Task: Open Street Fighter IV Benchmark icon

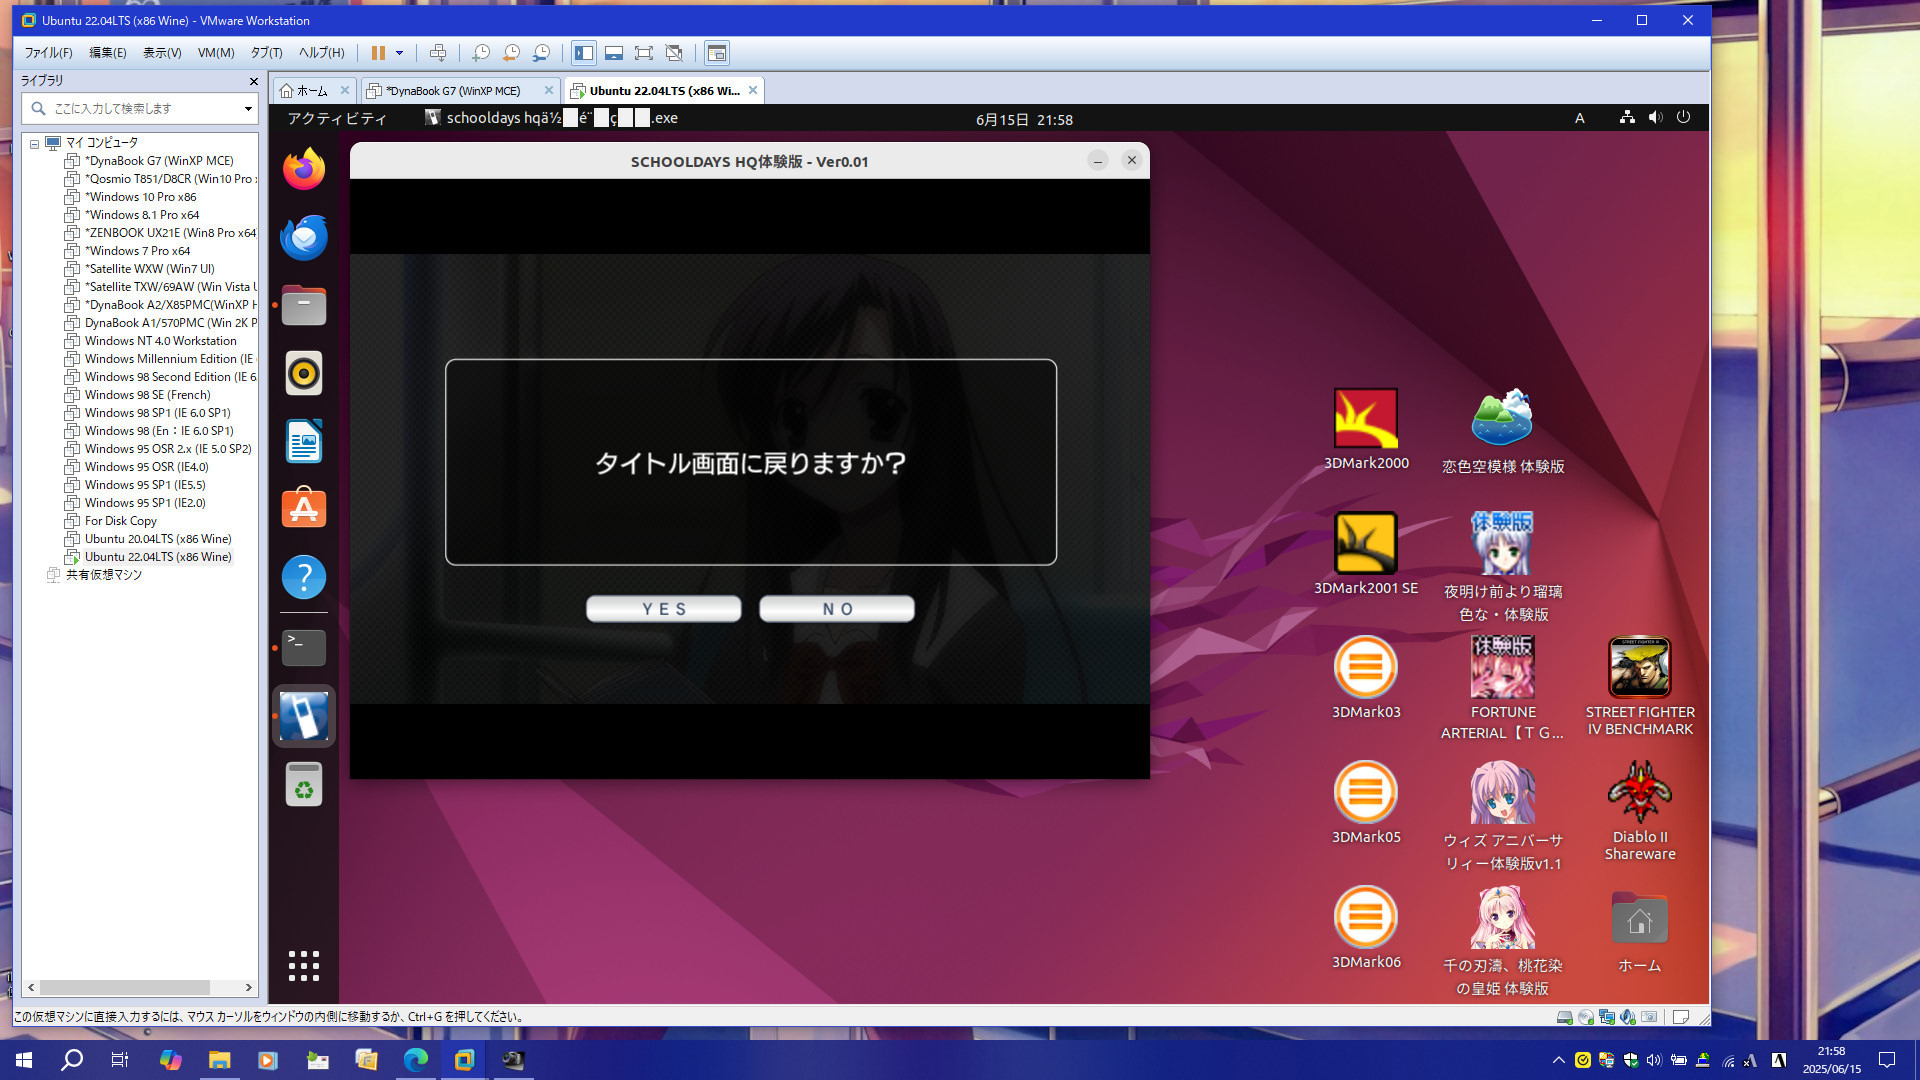Action: (x=1640, y=686)
